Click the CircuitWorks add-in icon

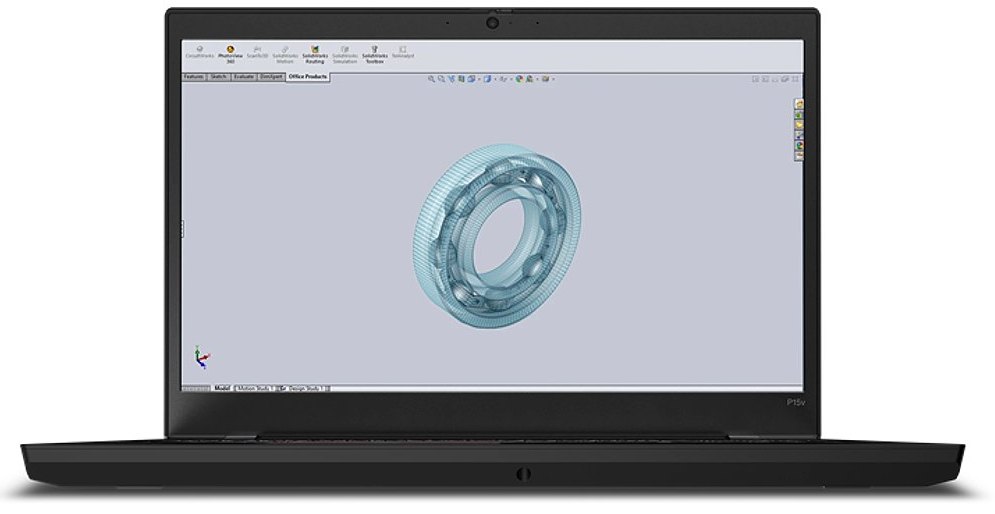[200, 54]
